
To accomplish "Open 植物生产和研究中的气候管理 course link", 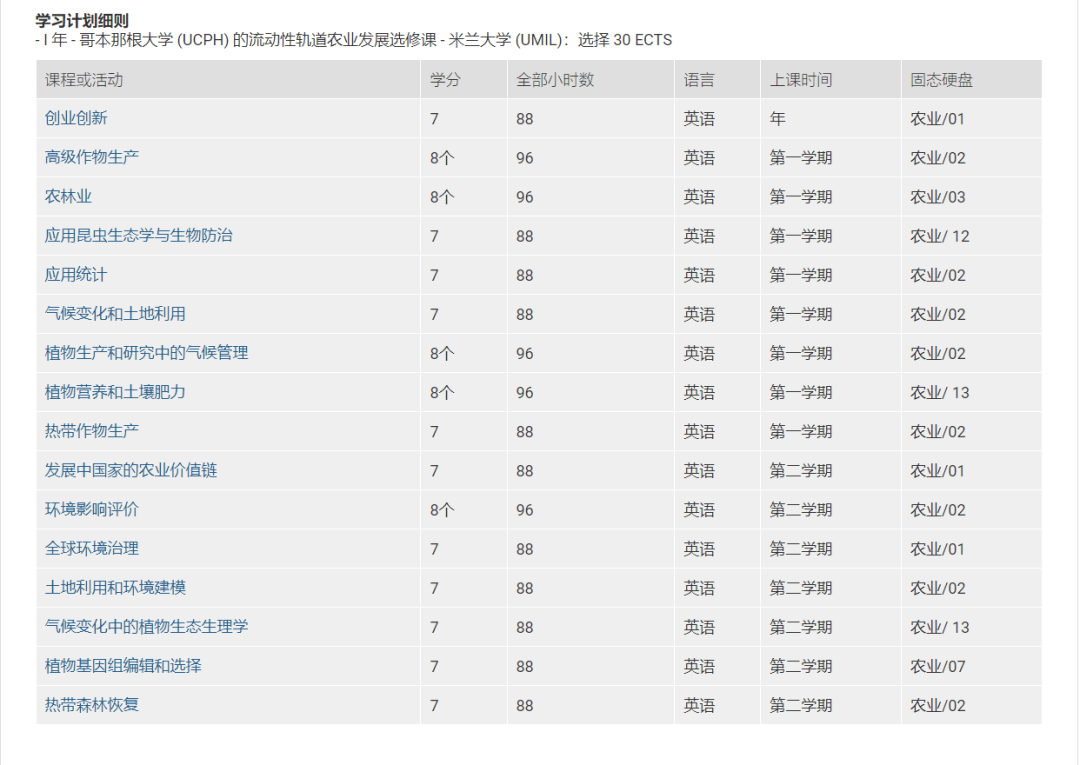I will 146,353.
